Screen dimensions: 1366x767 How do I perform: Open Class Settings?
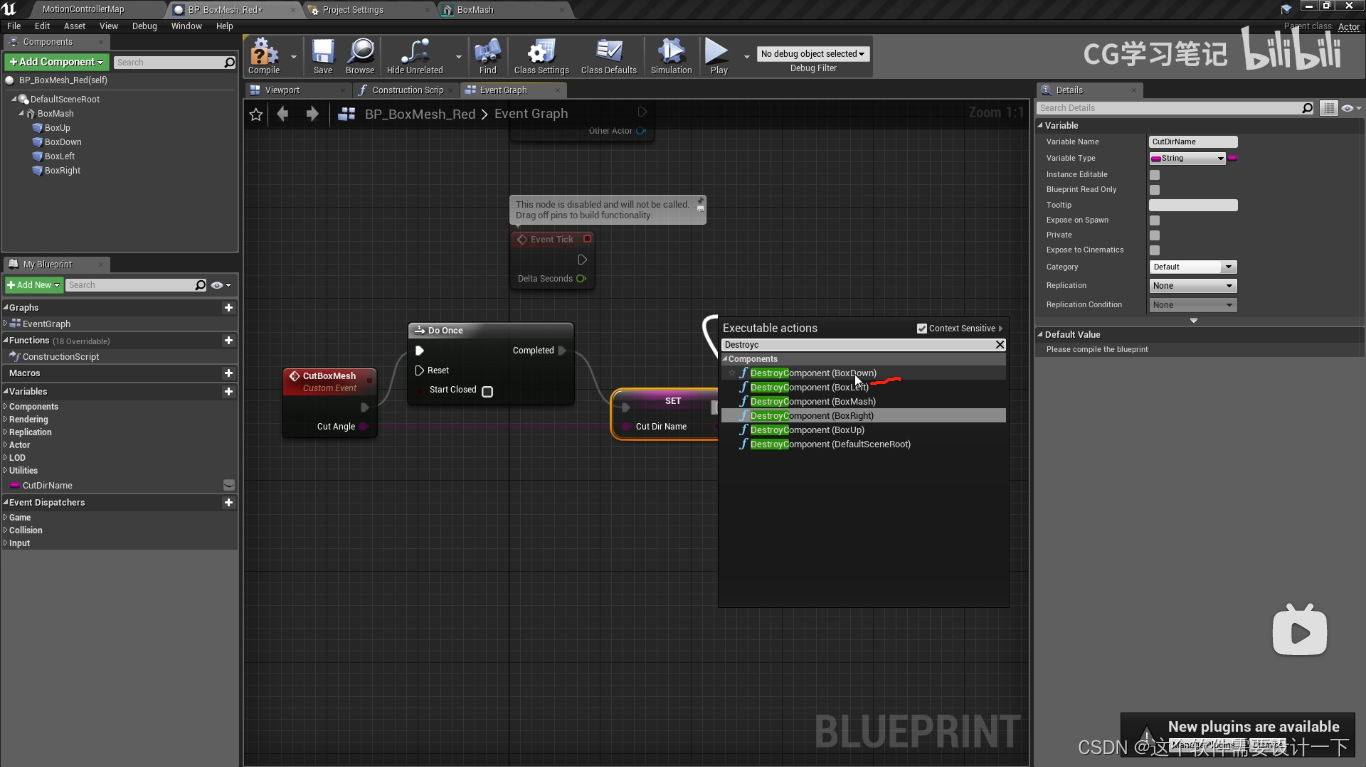(x=541, y=56)
